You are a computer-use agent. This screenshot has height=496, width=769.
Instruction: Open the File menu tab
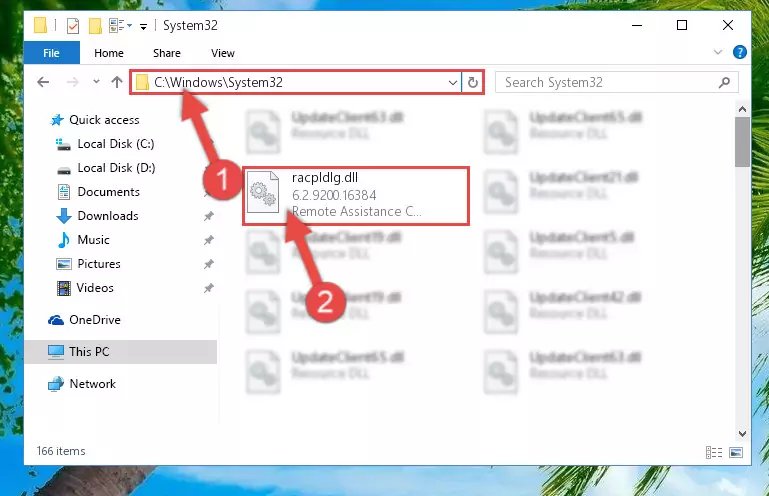(x=51, y=53)
